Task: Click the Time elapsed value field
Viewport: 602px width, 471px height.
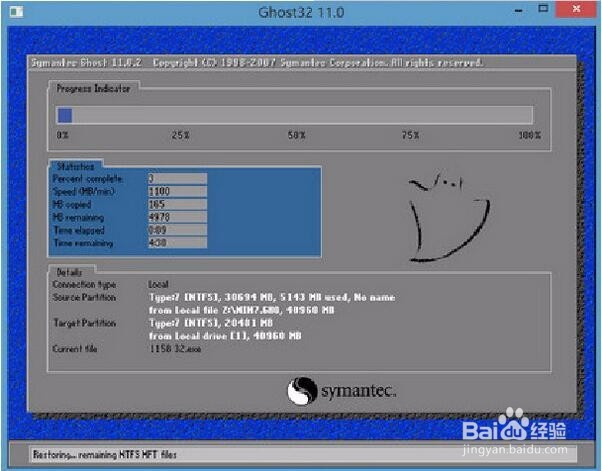Action: click(x=177, y=230)
